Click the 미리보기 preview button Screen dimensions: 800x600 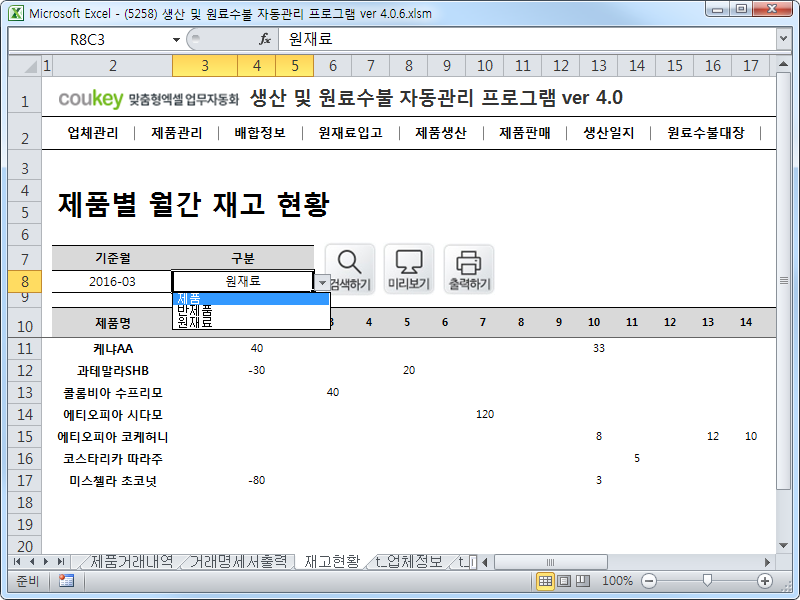409,269
